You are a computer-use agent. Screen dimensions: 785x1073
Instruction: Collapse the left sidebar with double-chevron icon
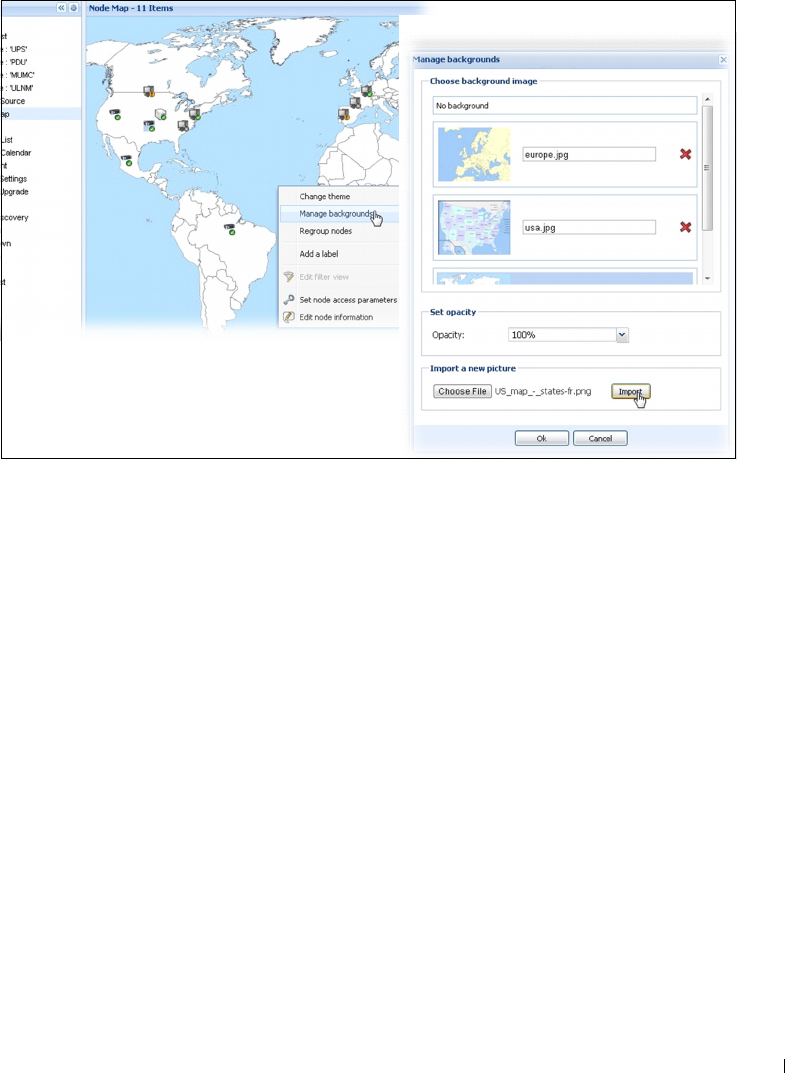(x=61, y=8)
